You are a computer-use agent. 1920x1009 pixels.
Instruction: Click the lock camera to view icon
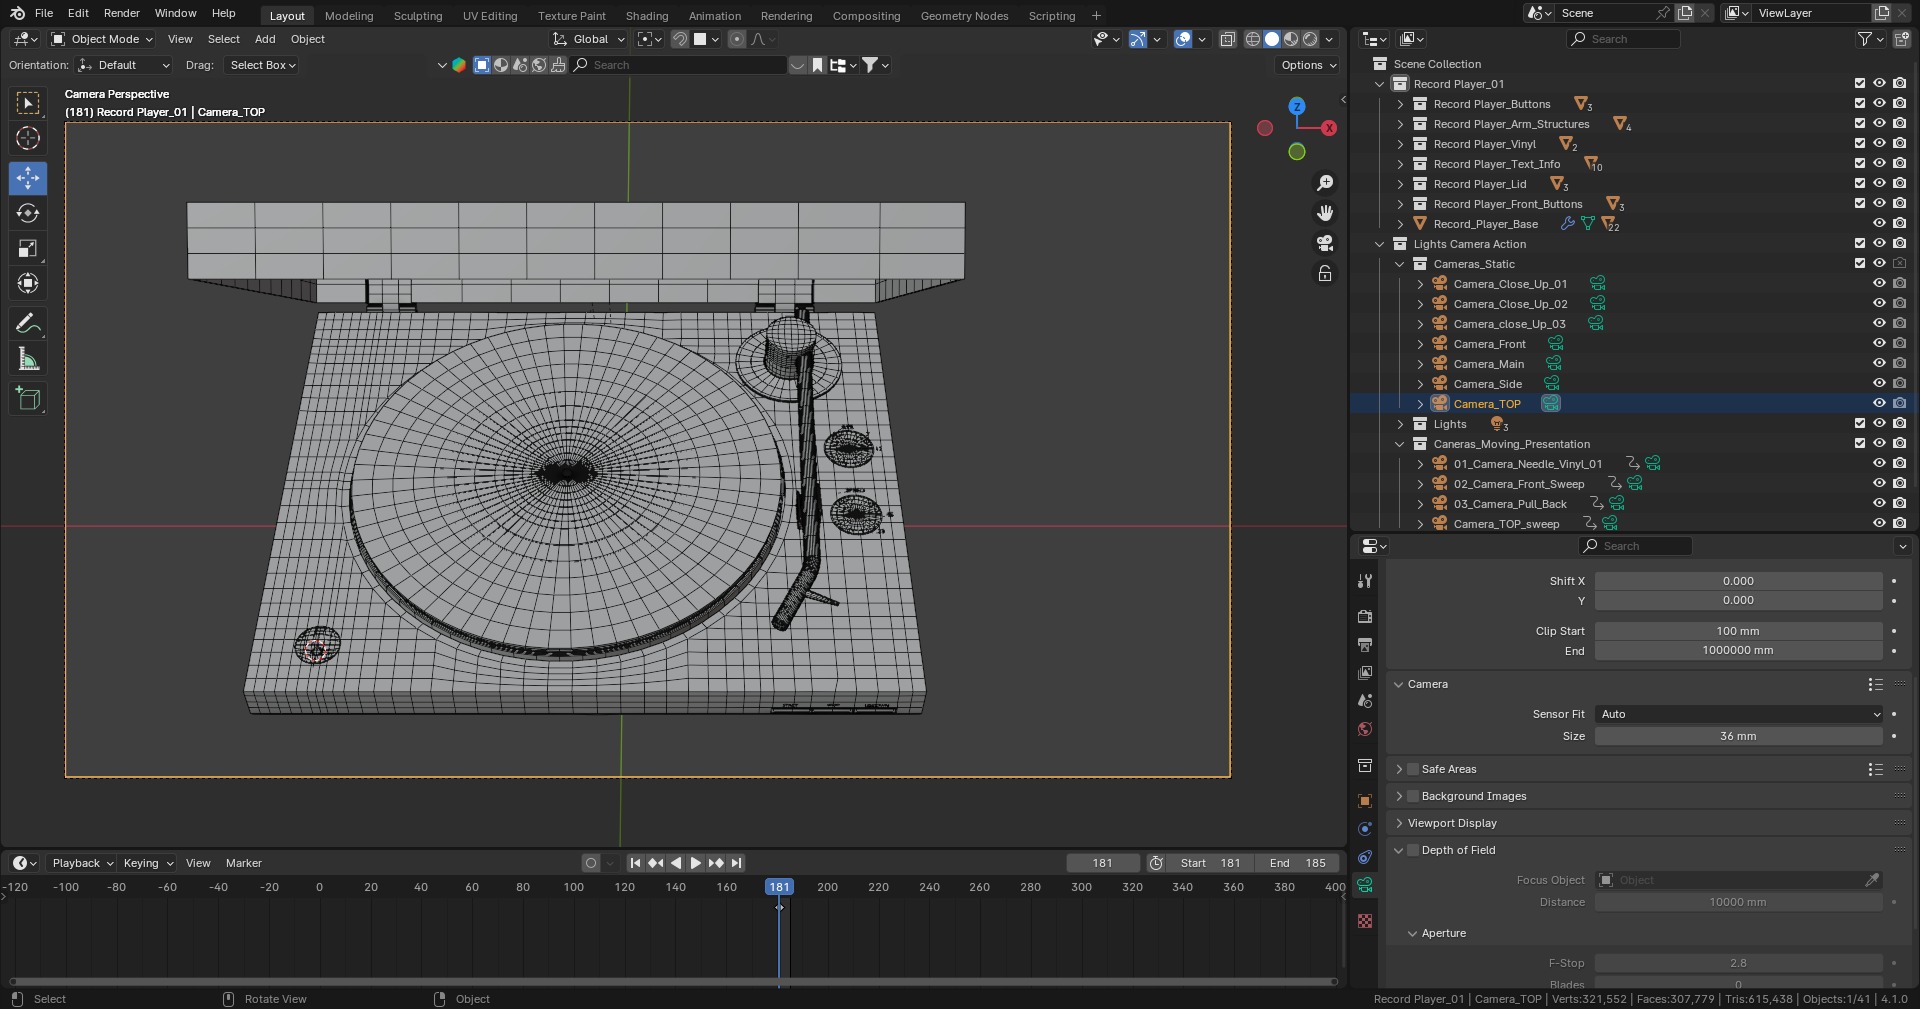pyautogui.click(x=1325, y=273)
